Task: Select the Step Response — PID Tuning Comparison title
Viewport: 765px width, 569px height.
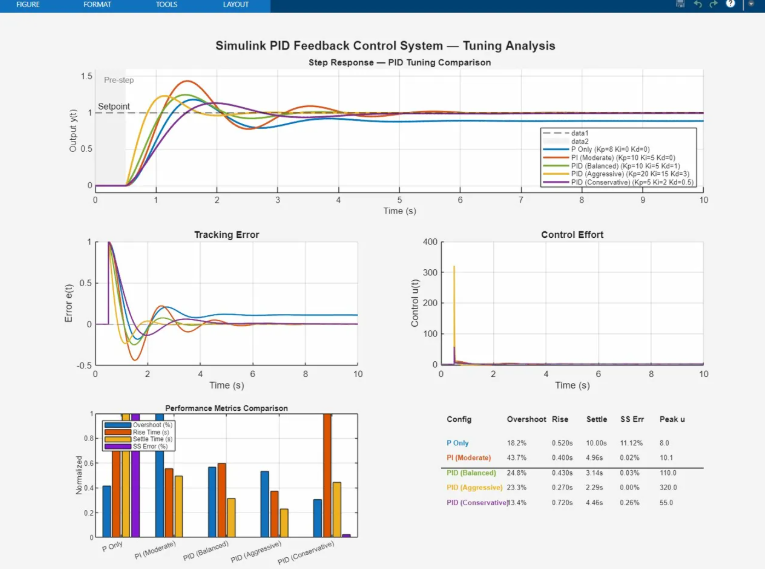Action: pos(400,62)
